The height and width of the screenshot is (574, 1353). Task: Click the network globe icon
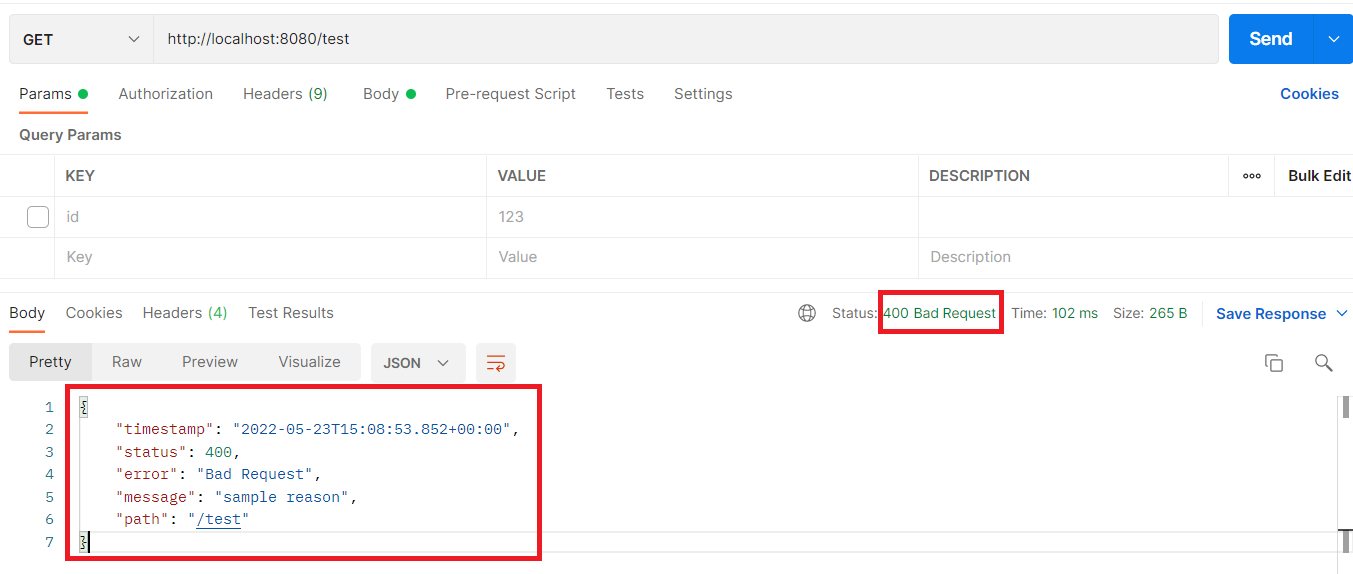(807, 313)
